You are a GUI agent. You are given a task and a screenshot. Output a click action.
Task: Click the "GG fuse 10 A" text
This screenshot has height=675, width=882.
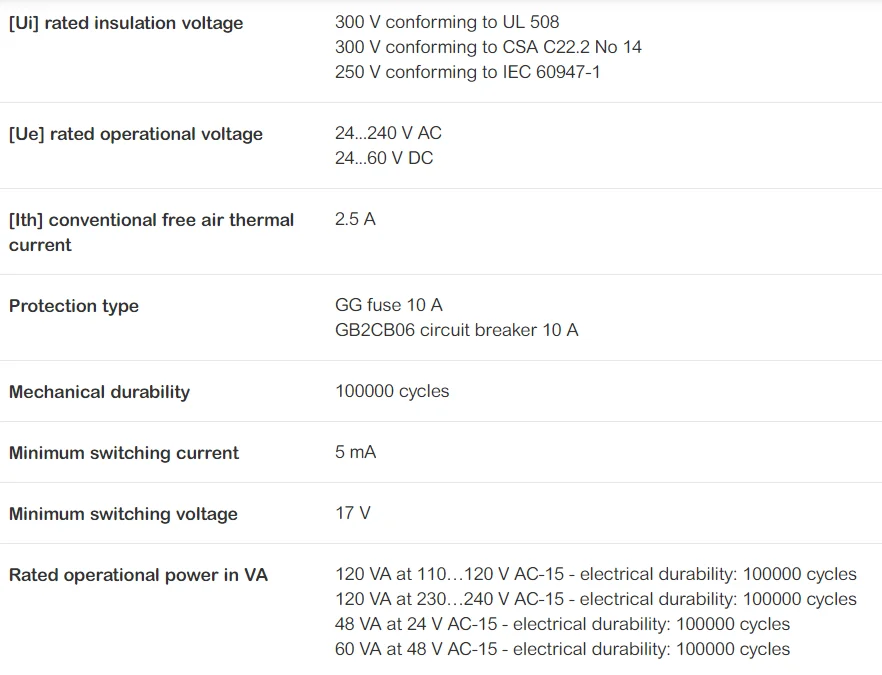coord(388,305)
